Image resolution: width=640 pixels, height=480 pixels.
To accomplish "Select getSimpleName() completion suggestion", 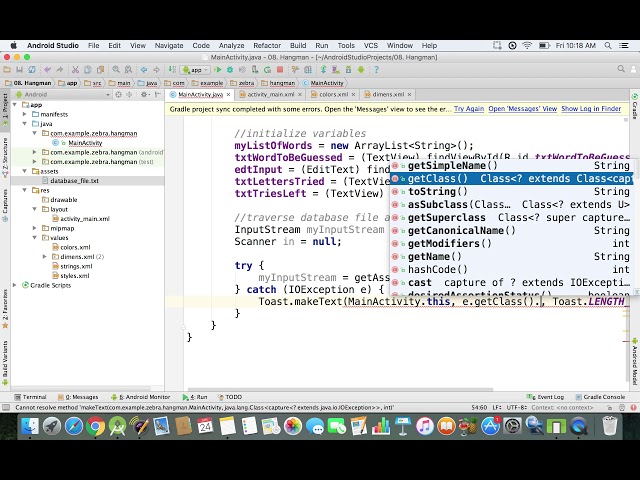I will (511, 166).
